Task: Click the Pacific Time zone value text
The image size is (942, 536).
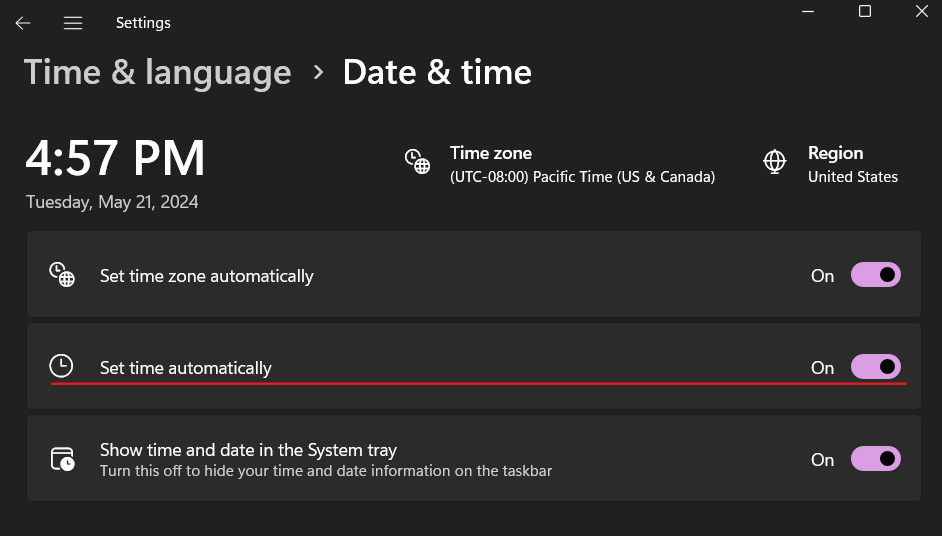Action: click(582, 177)
